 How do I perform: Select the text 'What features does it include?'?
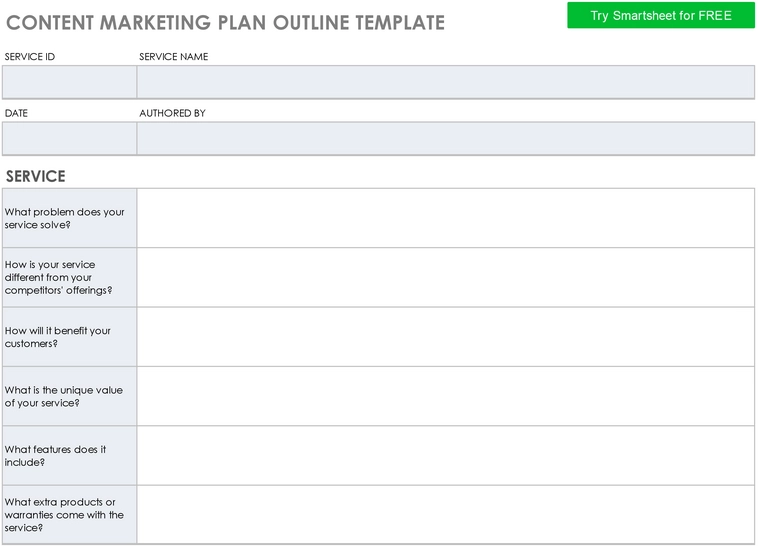click(55, 456)
